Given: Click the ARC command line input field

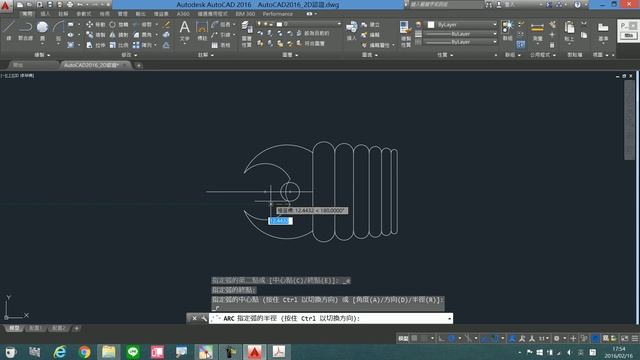Looking at the screenshot, I should 331,318.
